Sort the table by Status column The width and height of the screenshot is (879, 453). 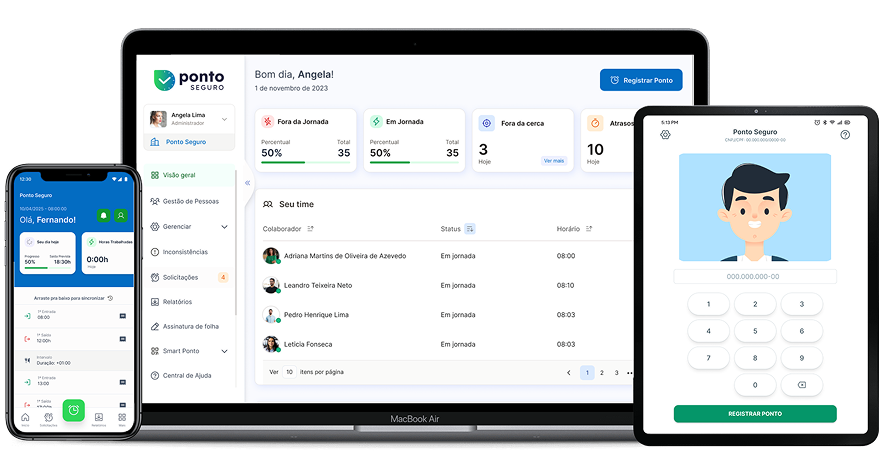point(470,229)
